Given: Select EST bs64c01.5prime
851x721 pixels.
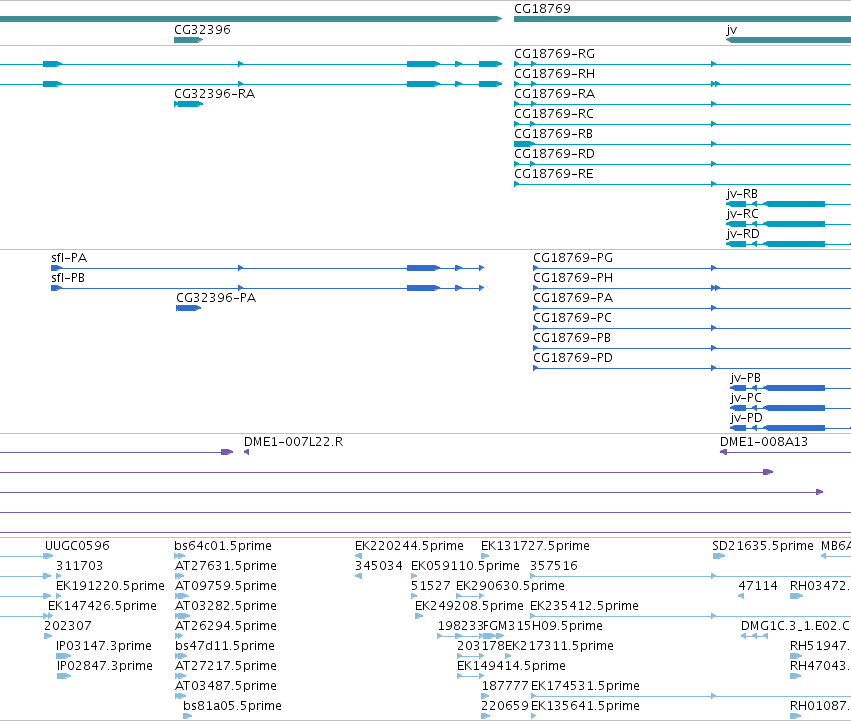Looking at the screenshot, I should (223, 546).
